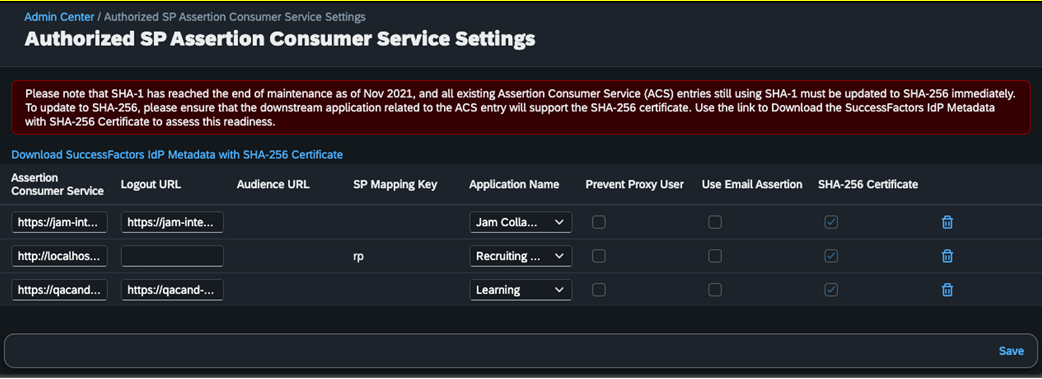Delete the Jam Collaboration row via trash icon
Image resolution: width=1042 pixels, height=379 pixels.
(x=948, y=223)
